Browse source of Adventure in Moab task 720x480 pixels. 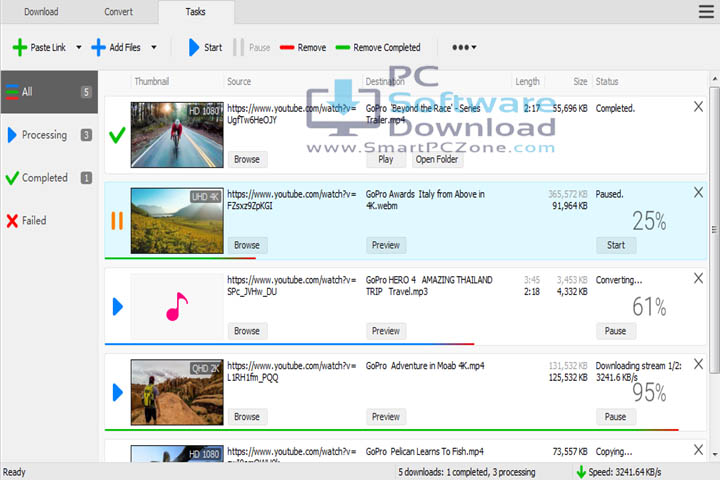click(x=247, y=417)
